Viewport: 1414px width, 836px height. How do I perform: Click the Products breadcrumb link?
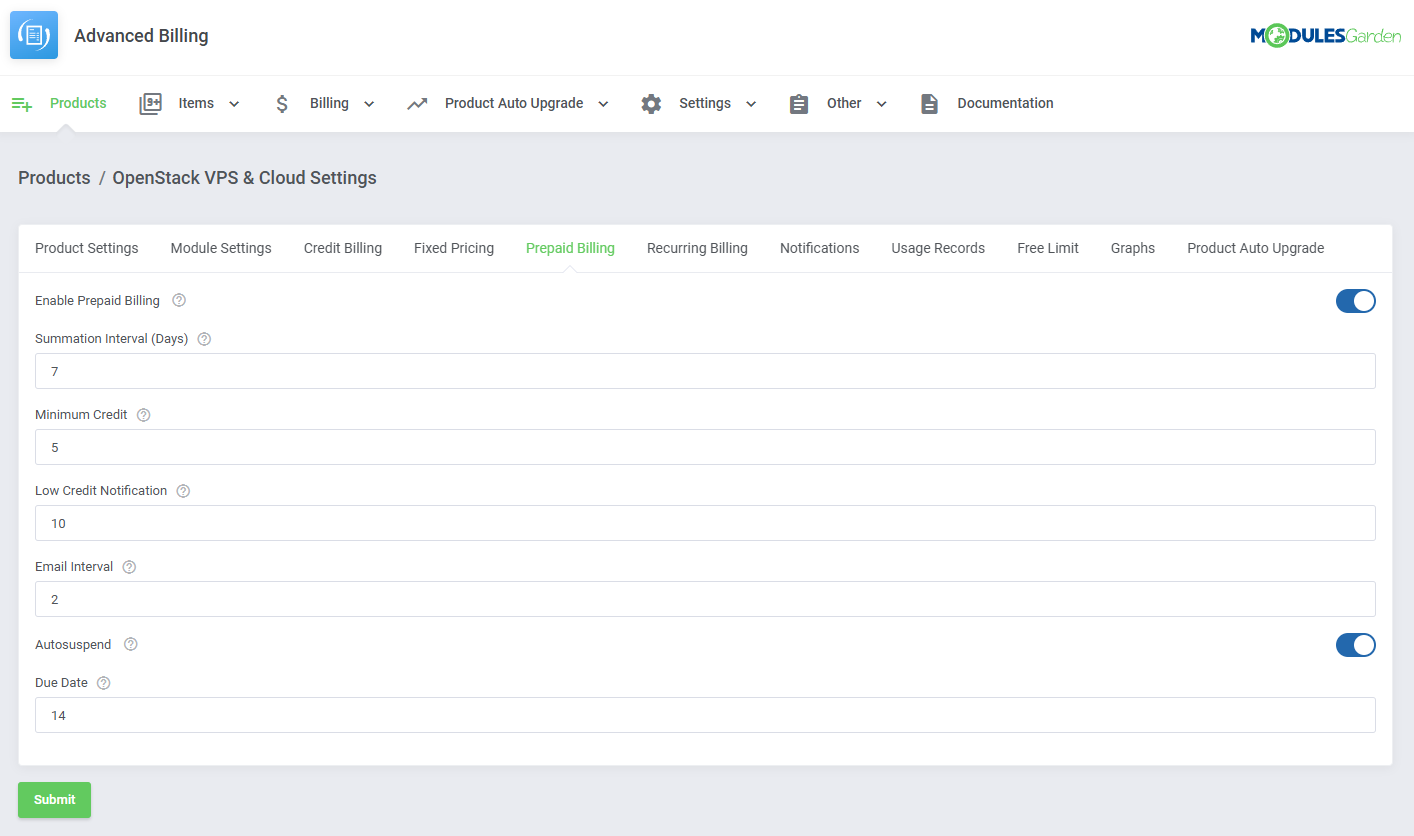pyautogui.click(x=54, y=178)
